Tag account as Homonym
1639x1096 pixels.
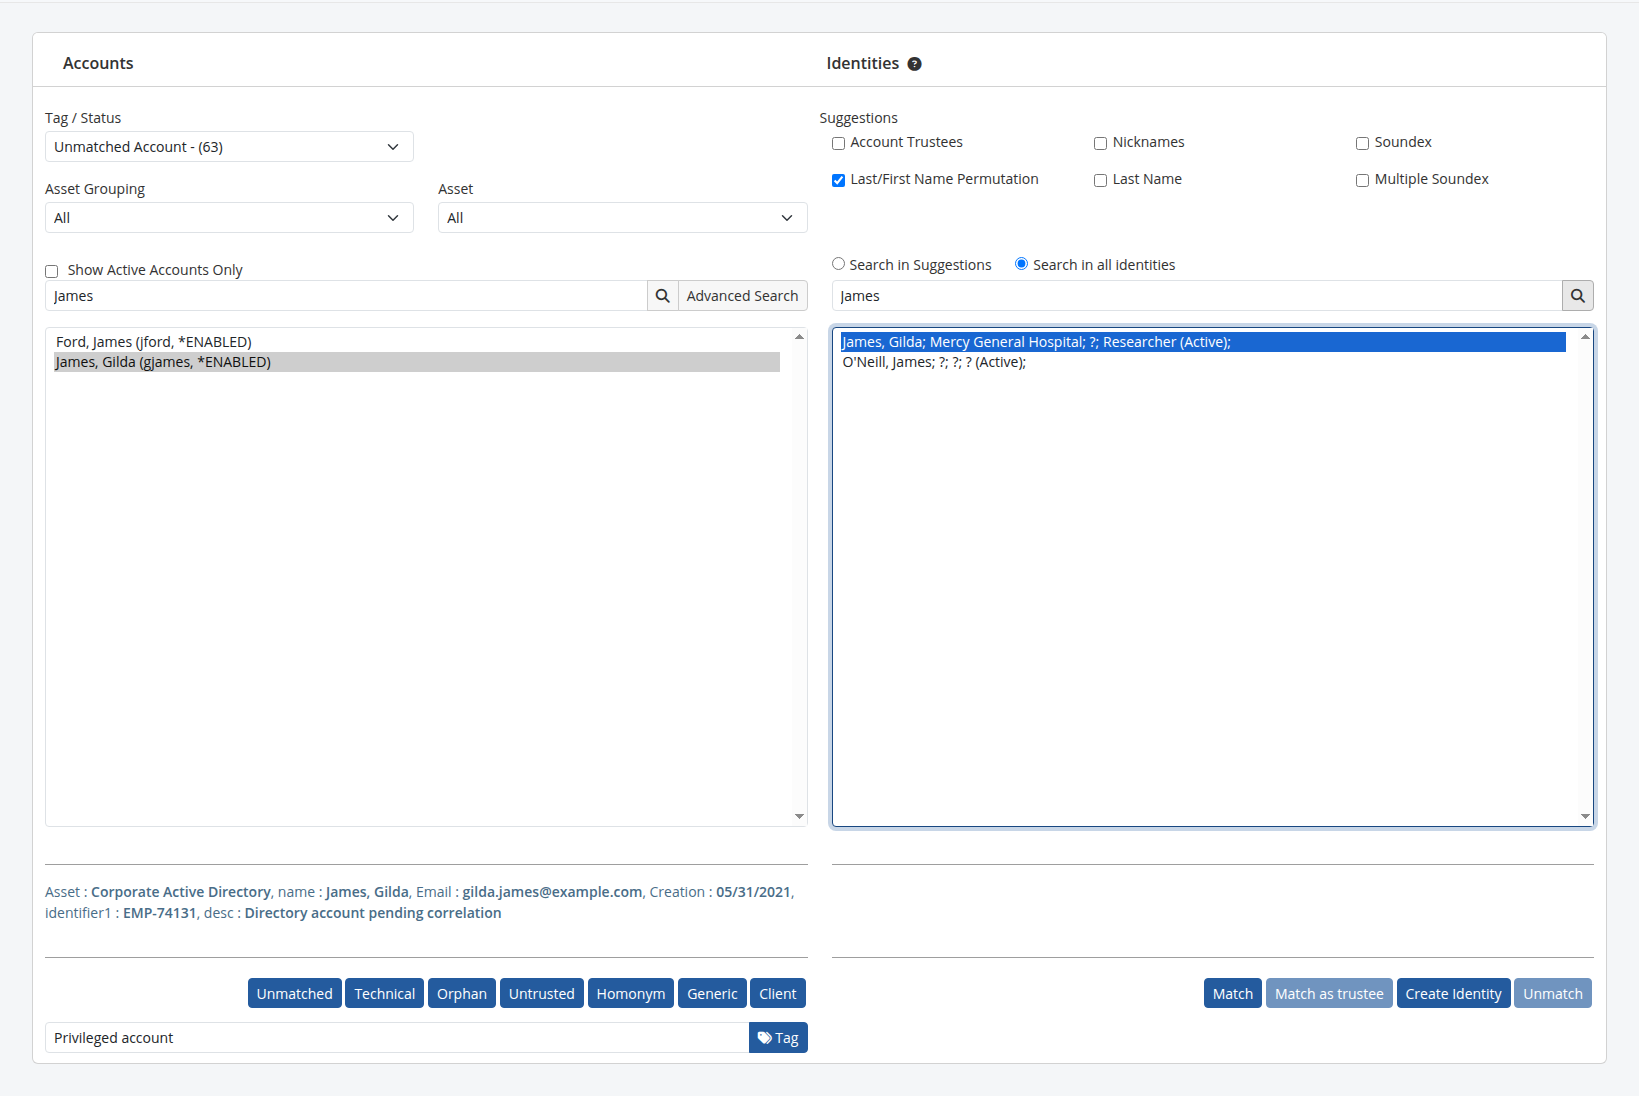click(x=631, y=993)
